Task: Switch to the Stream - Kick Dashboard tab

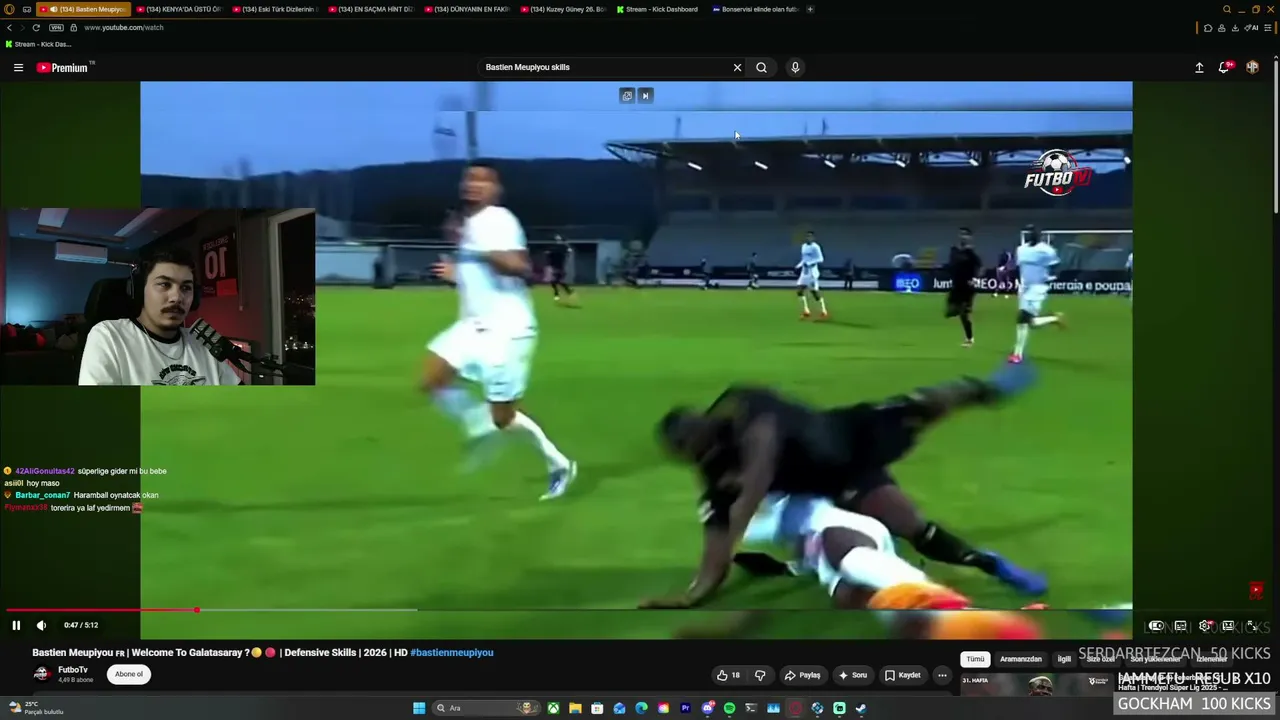Action: (658, 9)
